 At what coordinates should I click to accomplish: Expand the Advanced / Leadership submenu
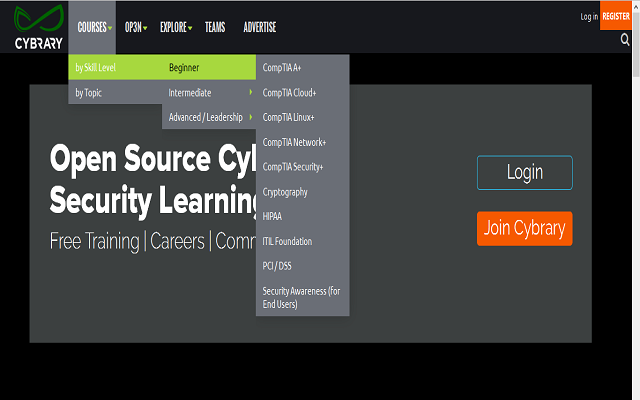coord(209,117)
